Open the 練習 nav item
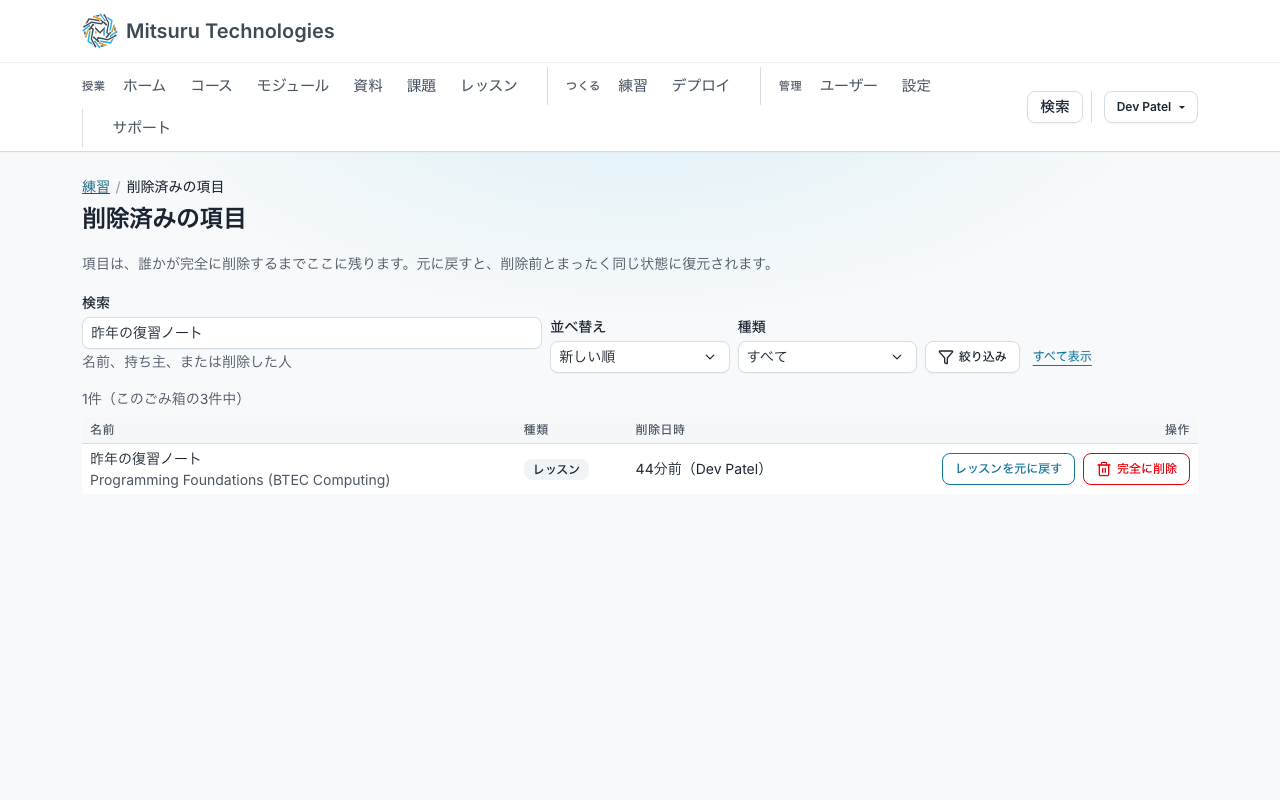The height and width of the screenshot is (800, 1280). 633,86
